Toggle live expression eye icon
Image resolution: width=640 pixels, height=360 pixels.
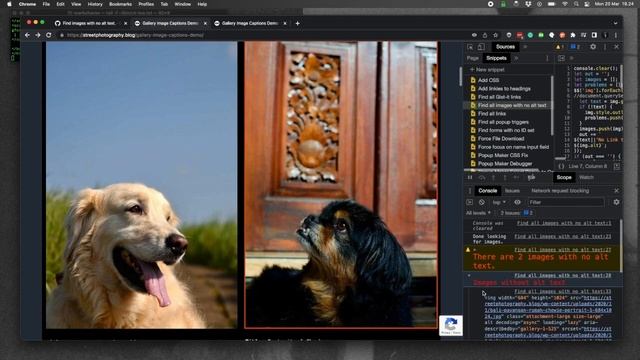click(517, 202)
